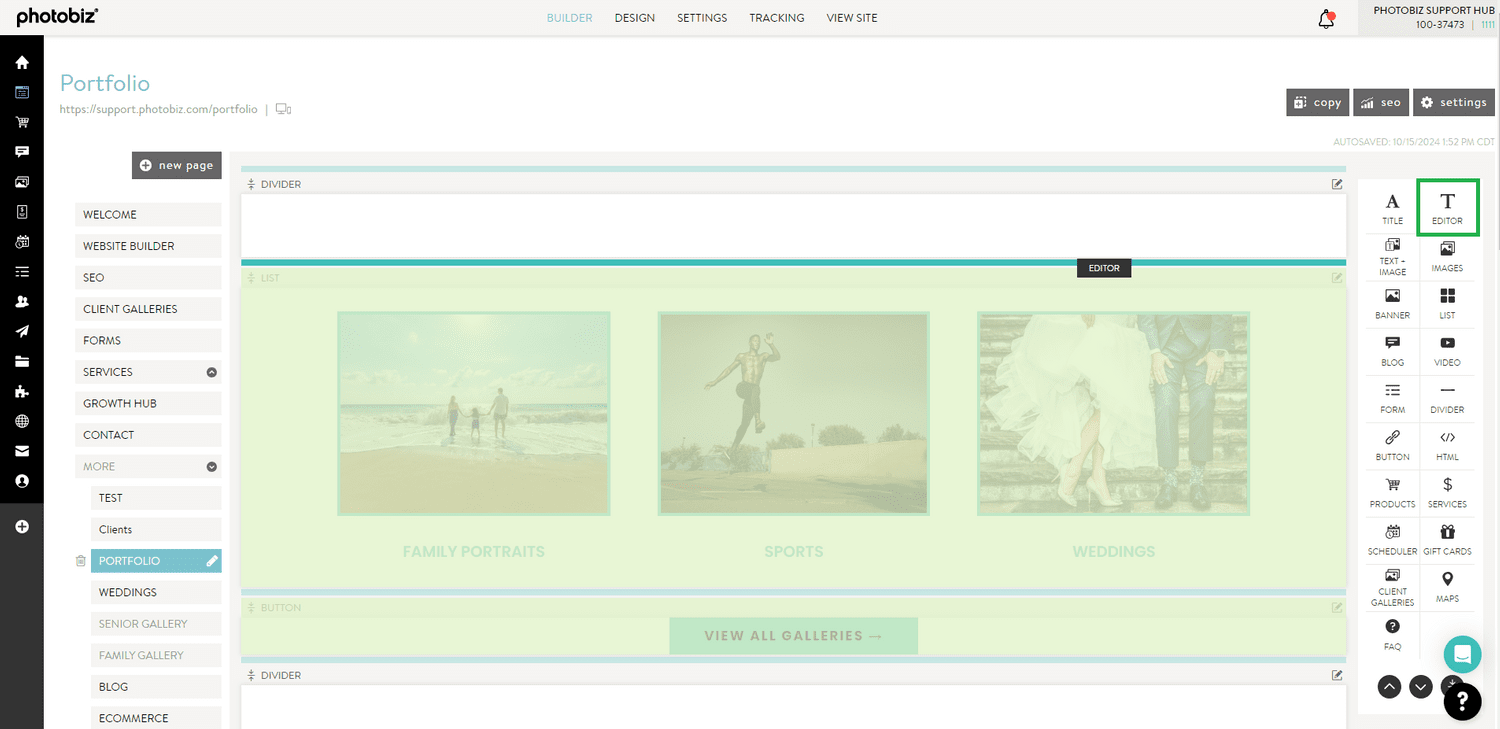This screenshot has width=1500, height=729.
Task: Insert a Video block
Action: [x=1447, y=351]
